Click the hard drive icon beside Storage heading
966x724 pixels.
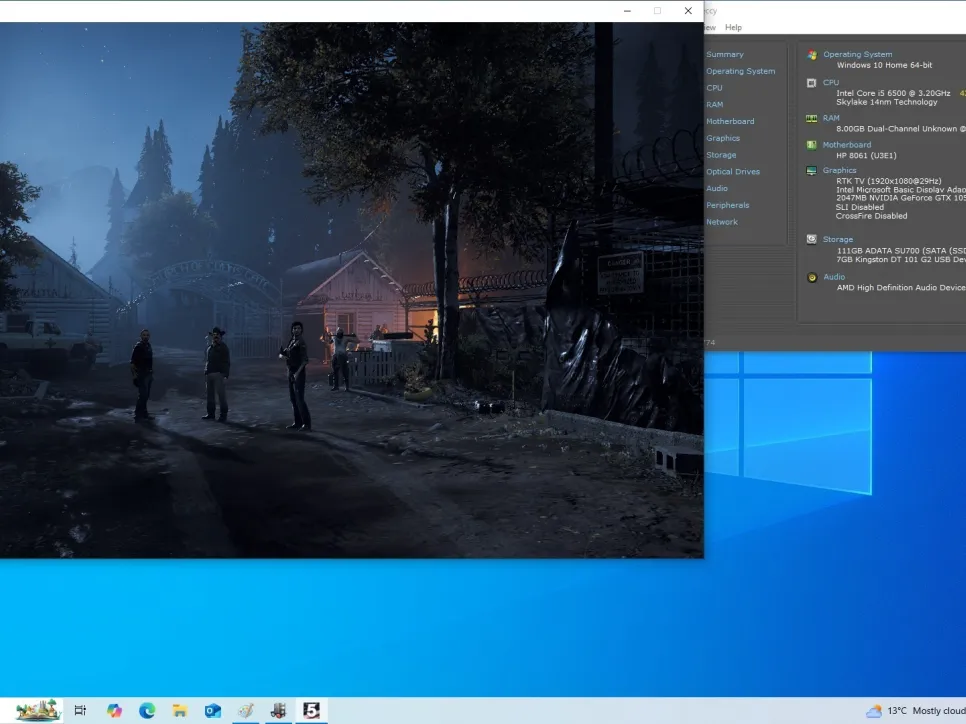[812, 239]
